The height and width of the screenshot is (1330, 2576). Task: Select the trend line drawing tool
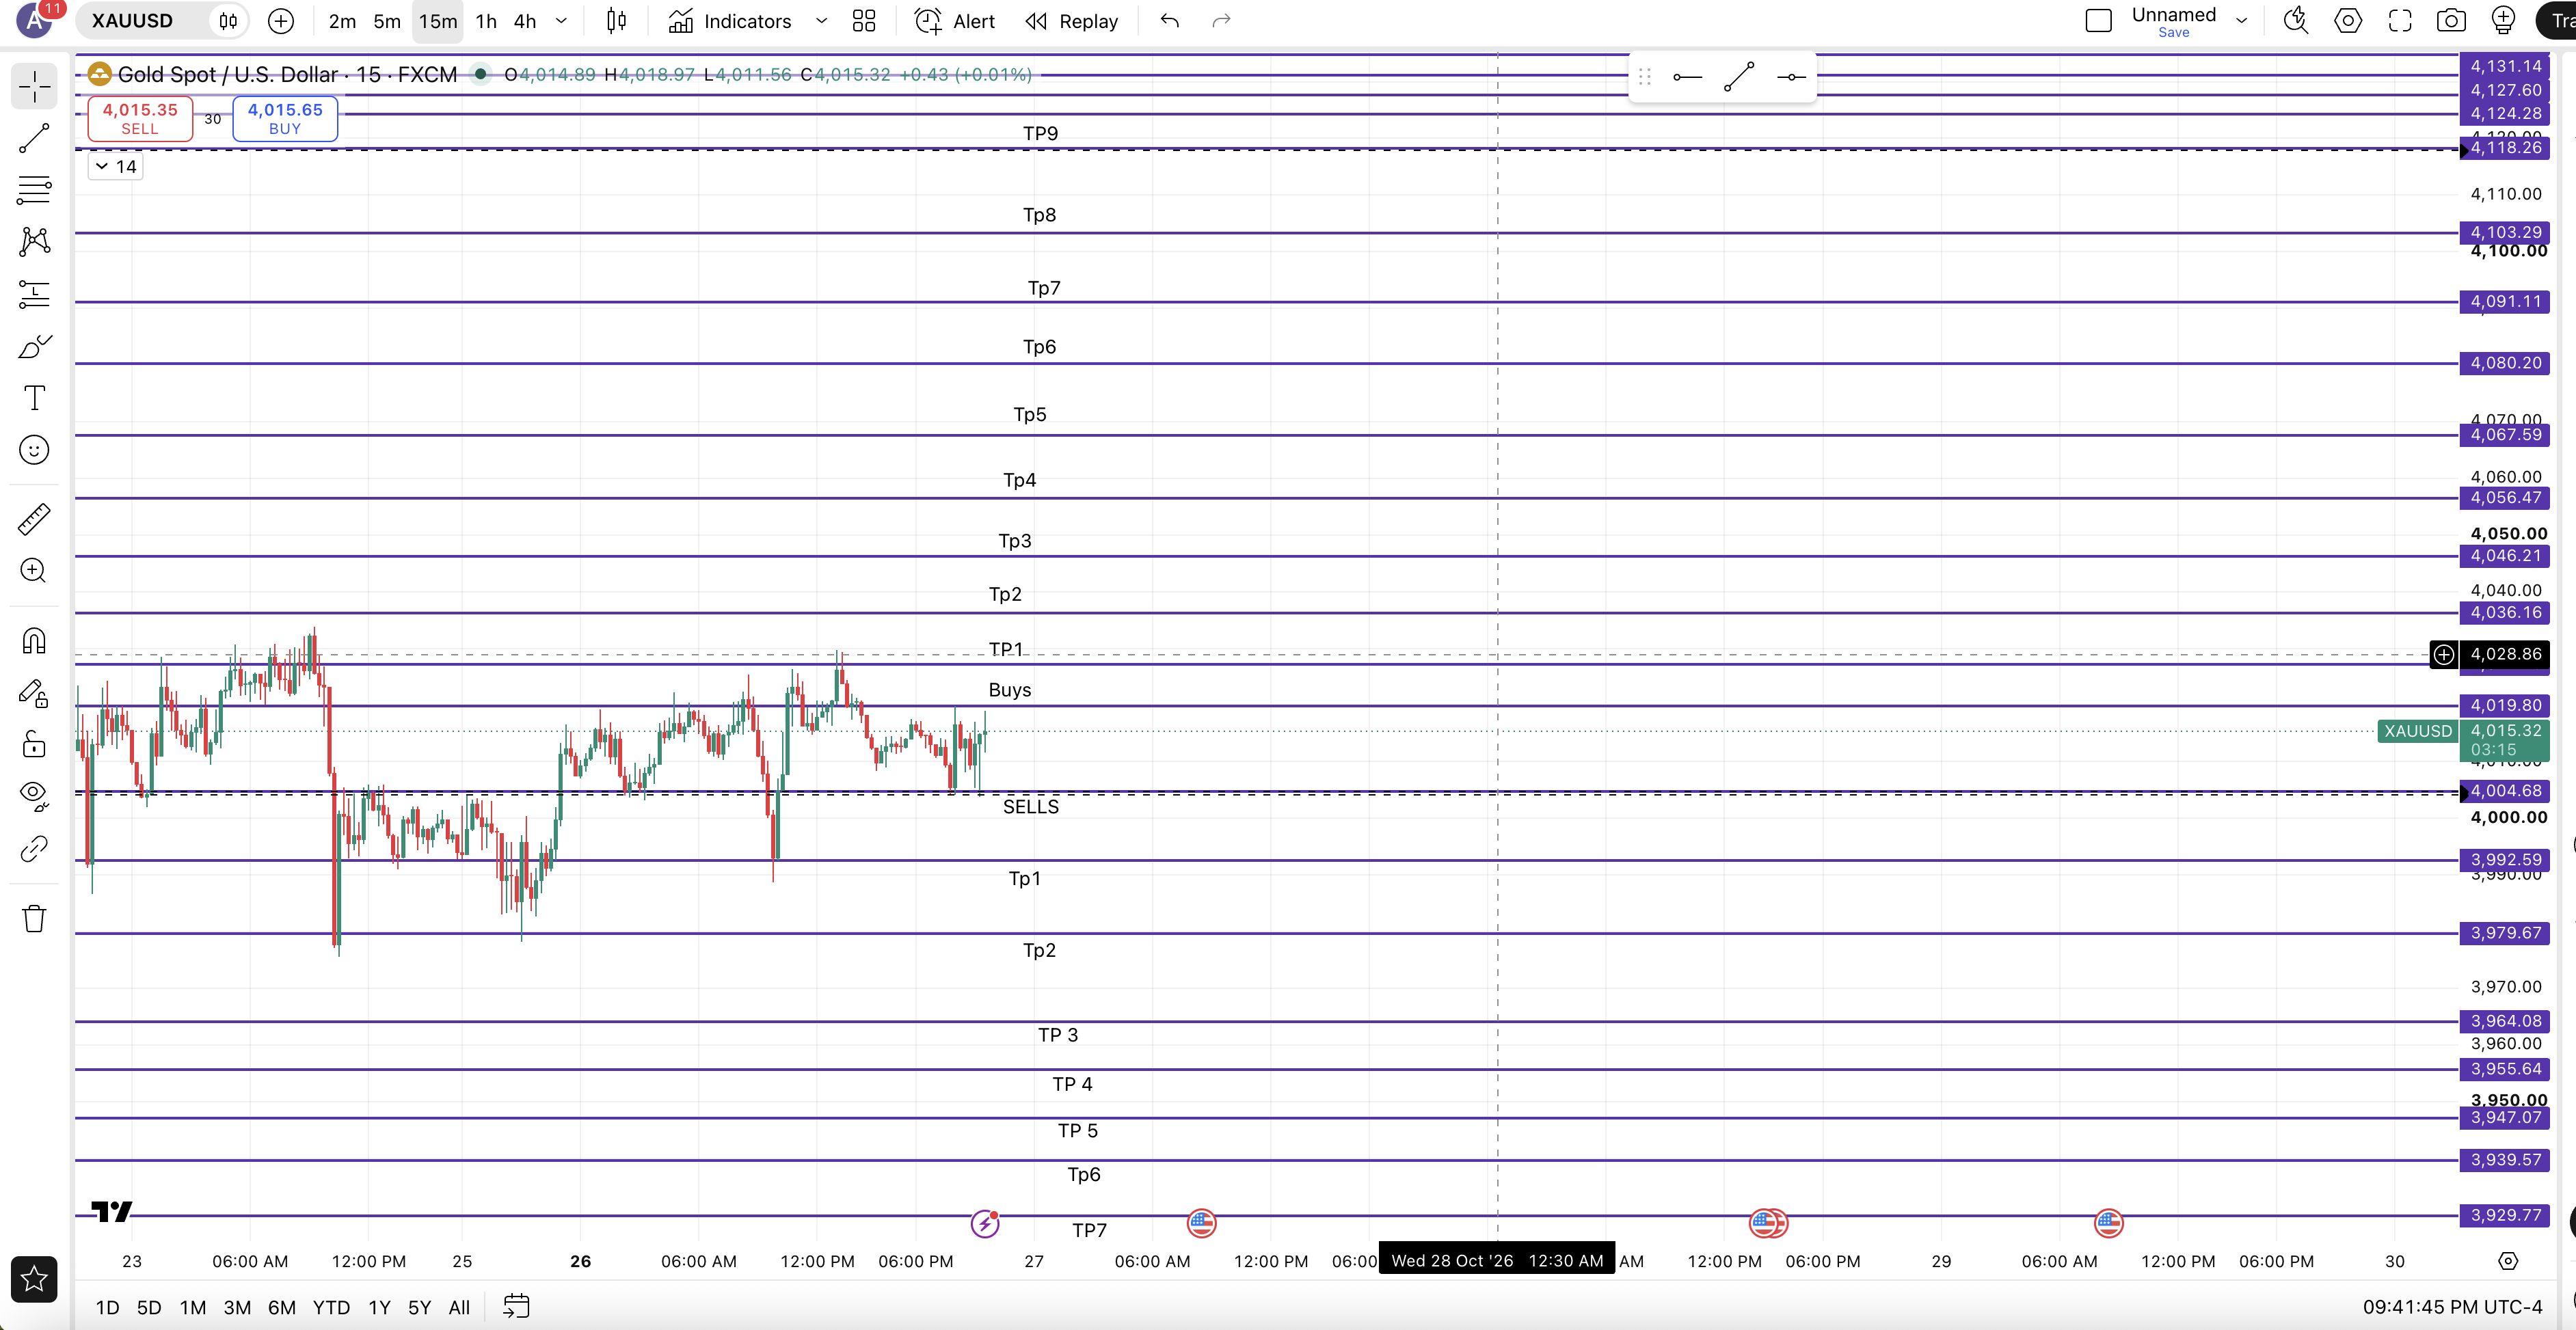click(34, 138)
